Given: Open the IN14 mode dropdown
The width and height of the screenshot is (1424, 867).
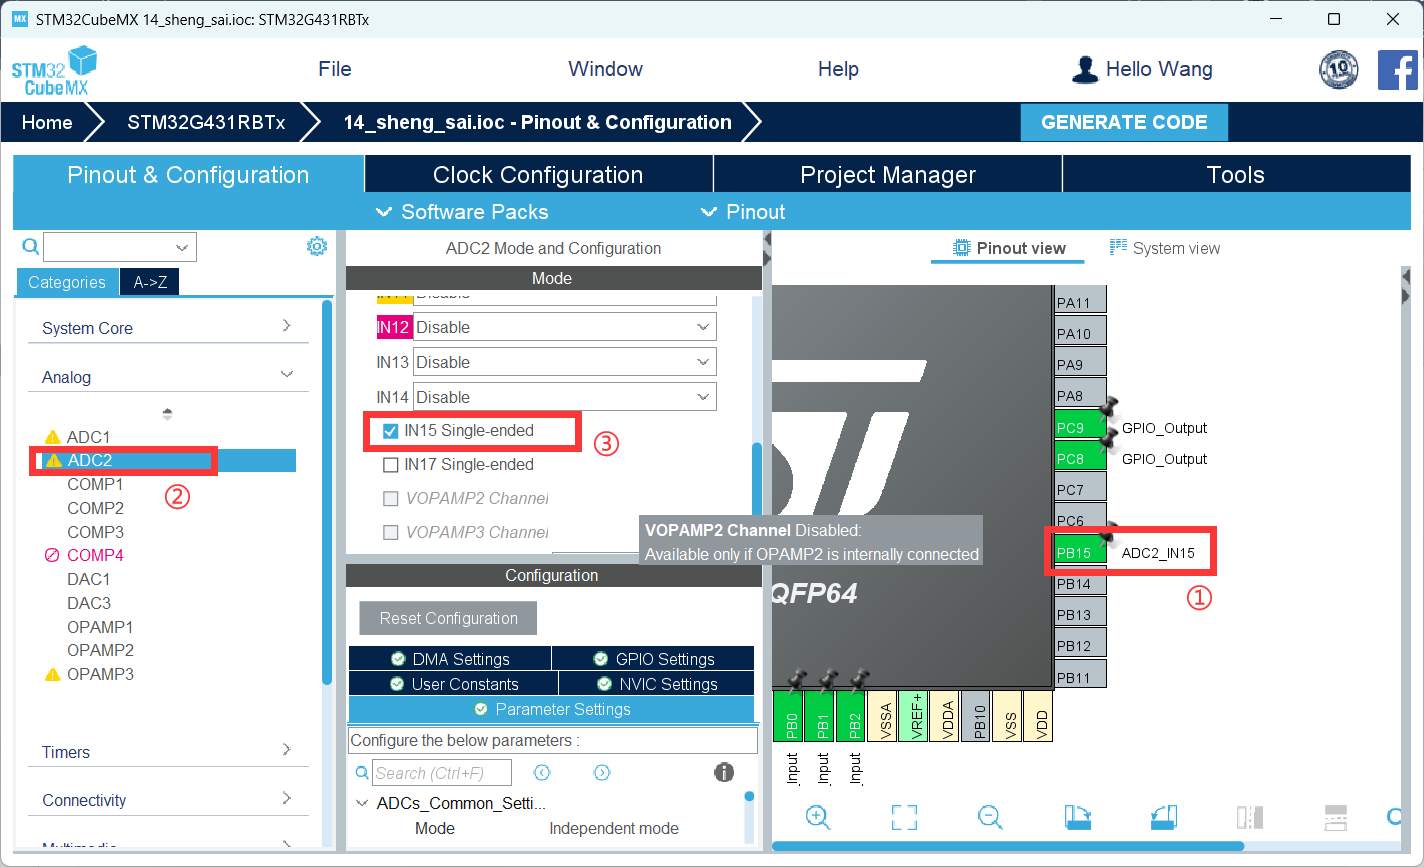Looking at the screenshot, I should [565, 397].
